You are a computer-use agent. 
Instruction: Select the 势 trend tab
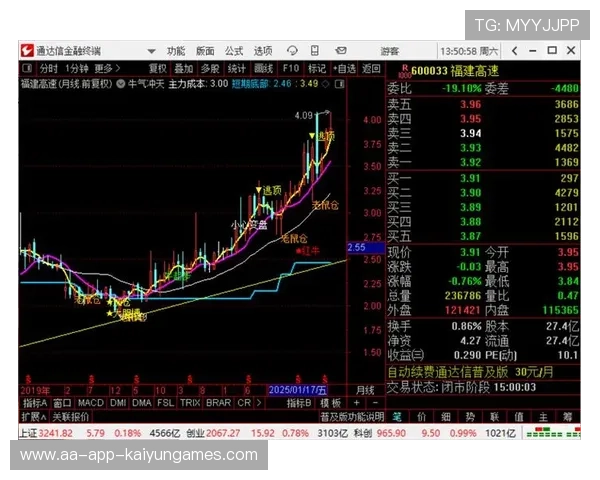coord(470,417)
